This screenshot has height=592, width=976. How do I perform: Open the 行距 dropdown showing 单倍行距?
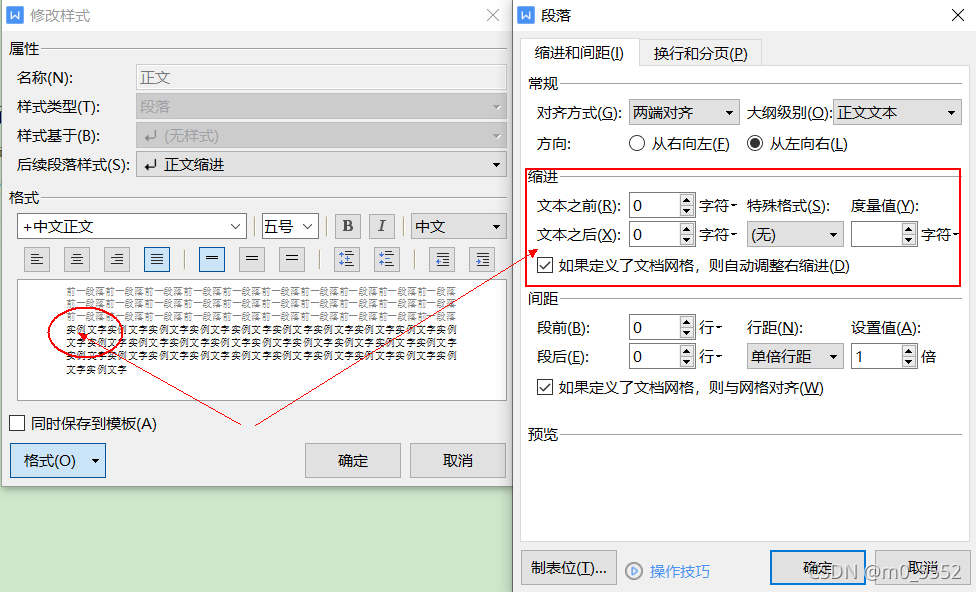[x=794, y=356]
